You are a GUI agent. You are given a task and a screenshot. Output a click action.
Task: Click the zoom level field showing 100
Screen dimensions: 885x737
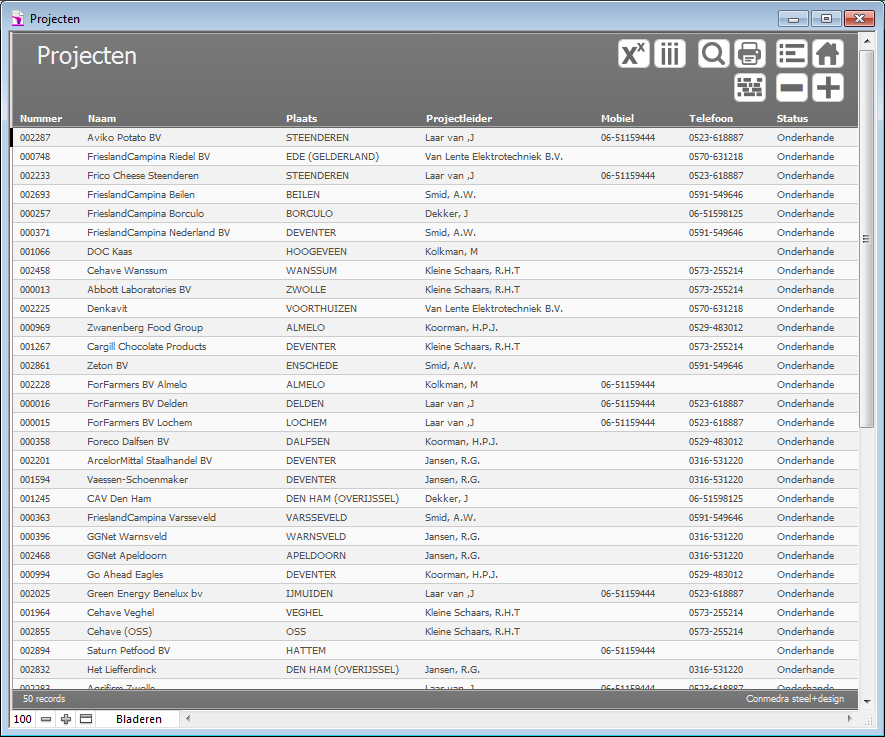[23, 719]
